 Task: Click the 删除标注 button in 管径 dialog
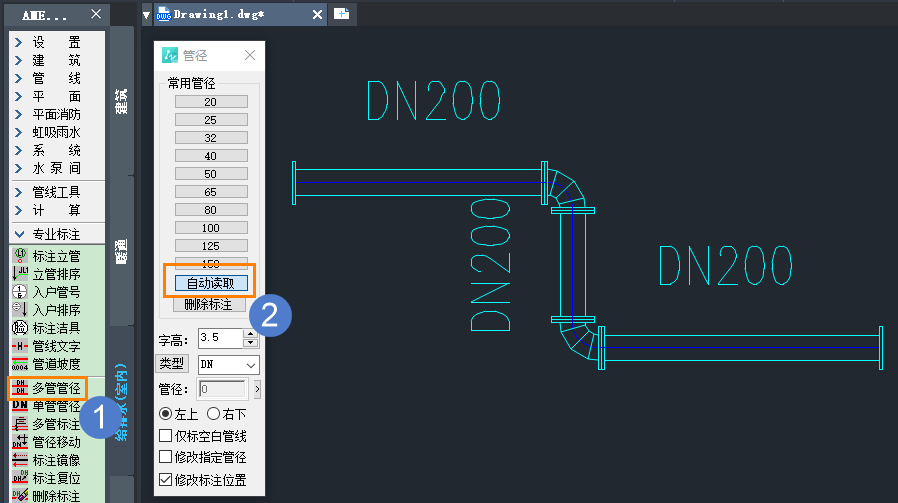point(208,304)
